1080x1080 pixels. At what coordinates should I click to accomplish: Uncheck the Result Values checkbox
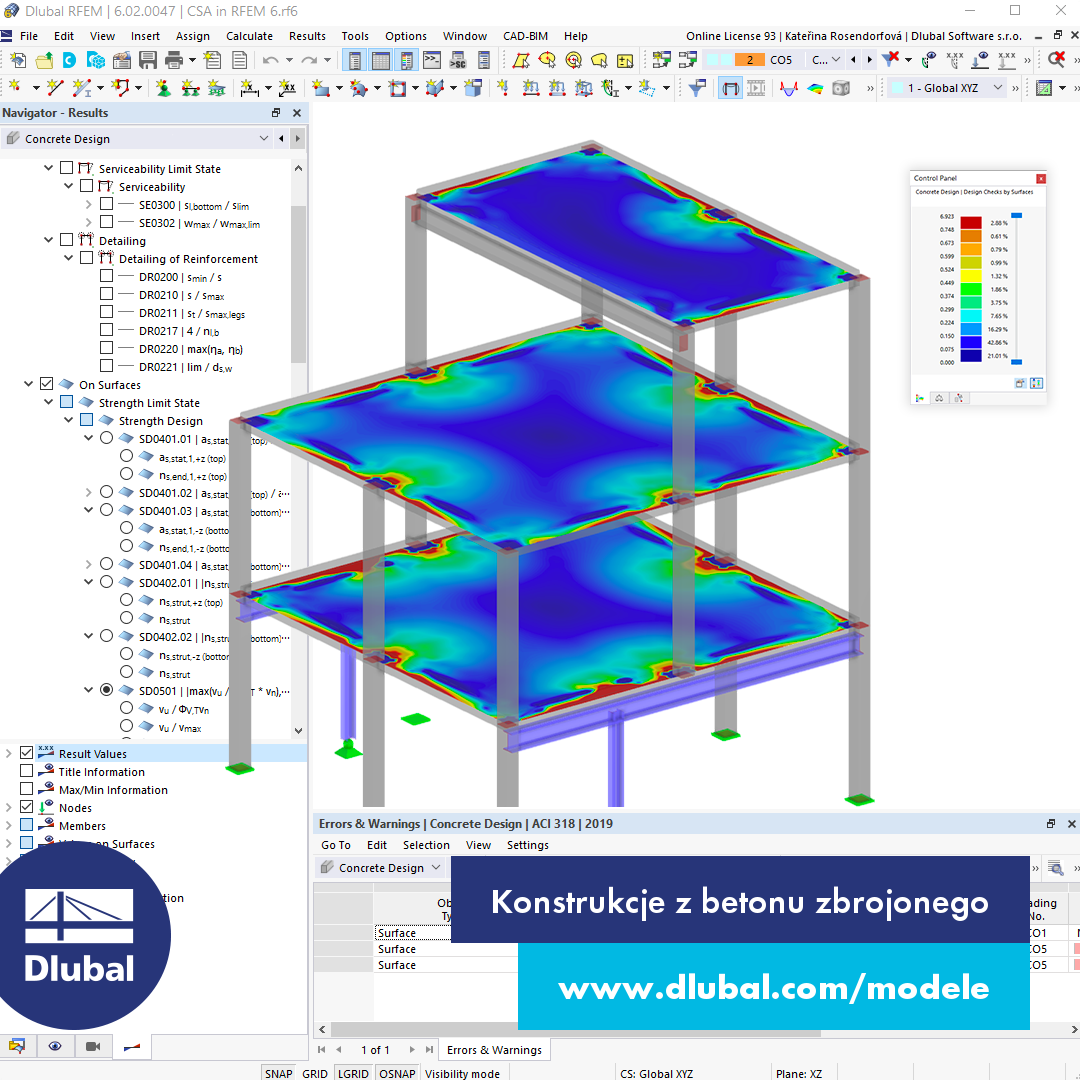click(27, 753)
